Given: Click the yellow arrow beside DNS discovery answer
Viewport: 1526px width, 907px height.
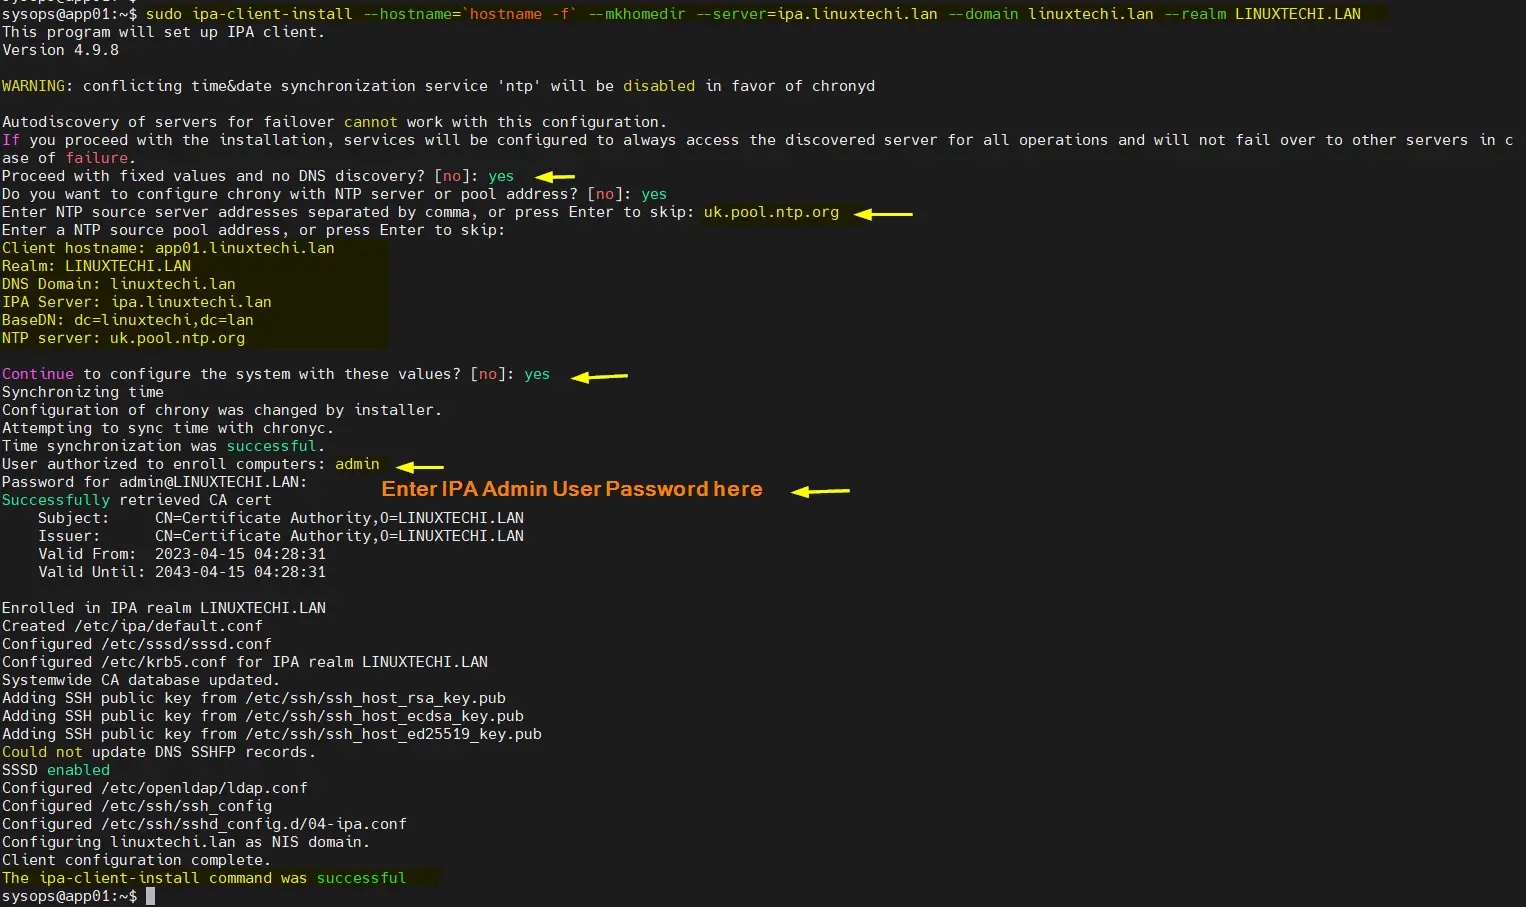Looking at the screenshot, I should point(555,177).
